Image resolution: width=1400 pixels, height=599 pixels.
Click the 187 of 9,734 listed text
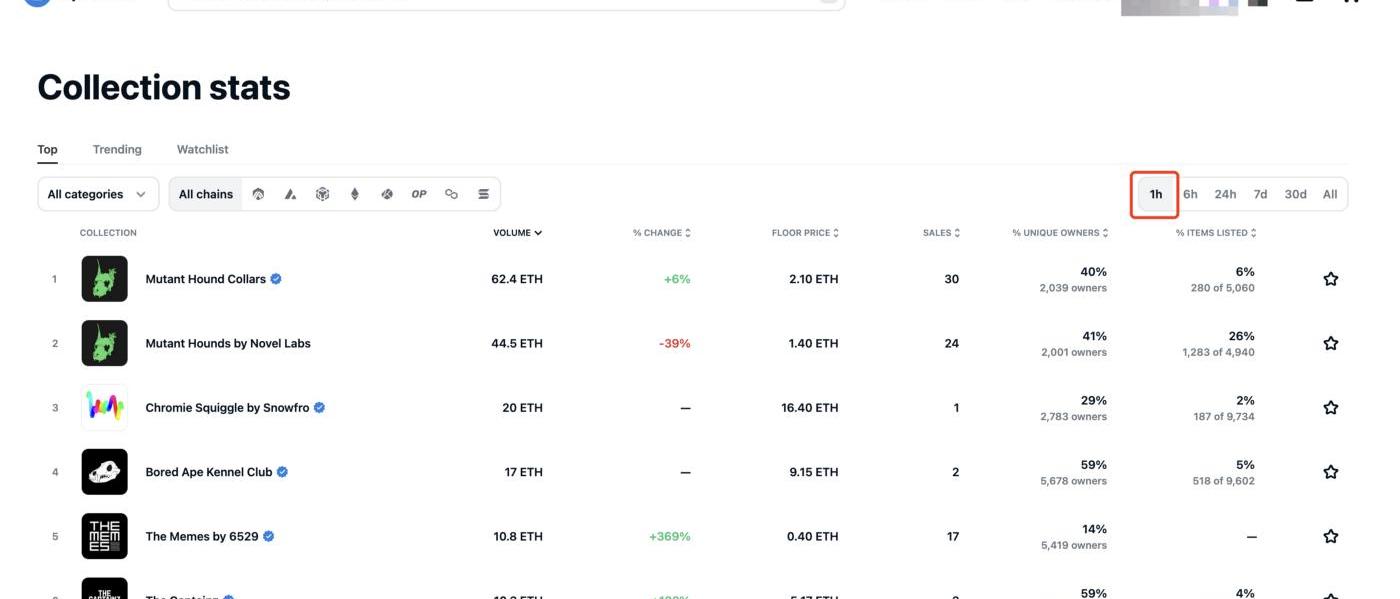(x=1224, y=416)
